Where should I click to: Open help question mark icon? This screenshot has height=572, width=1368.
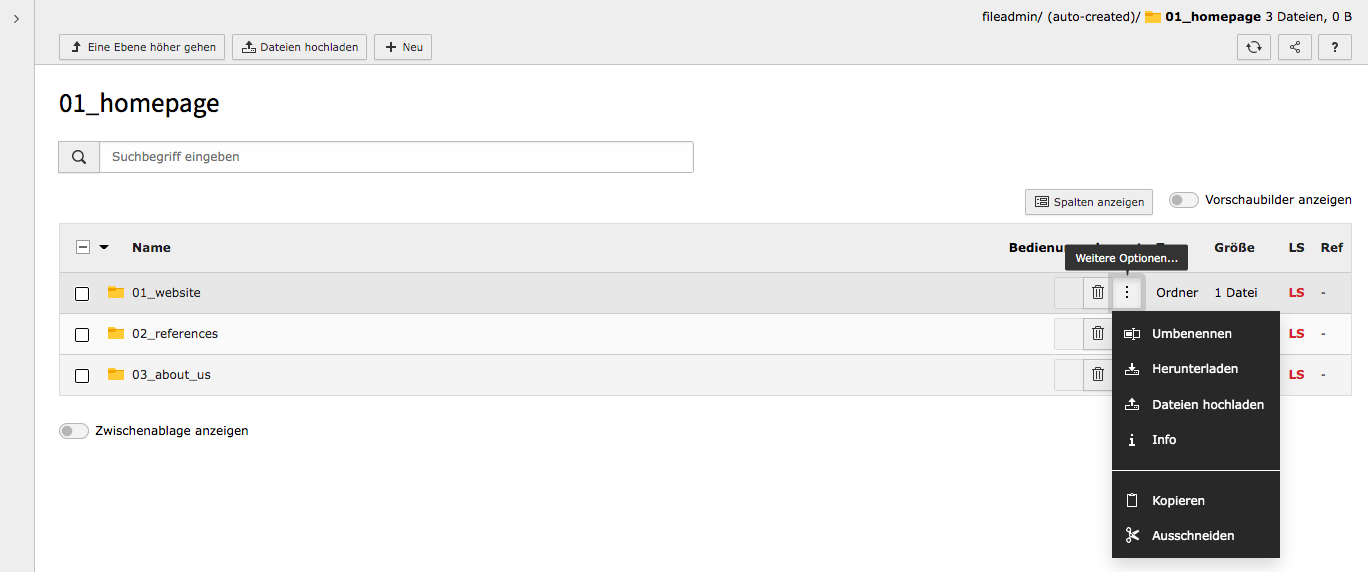[1335, 47]
